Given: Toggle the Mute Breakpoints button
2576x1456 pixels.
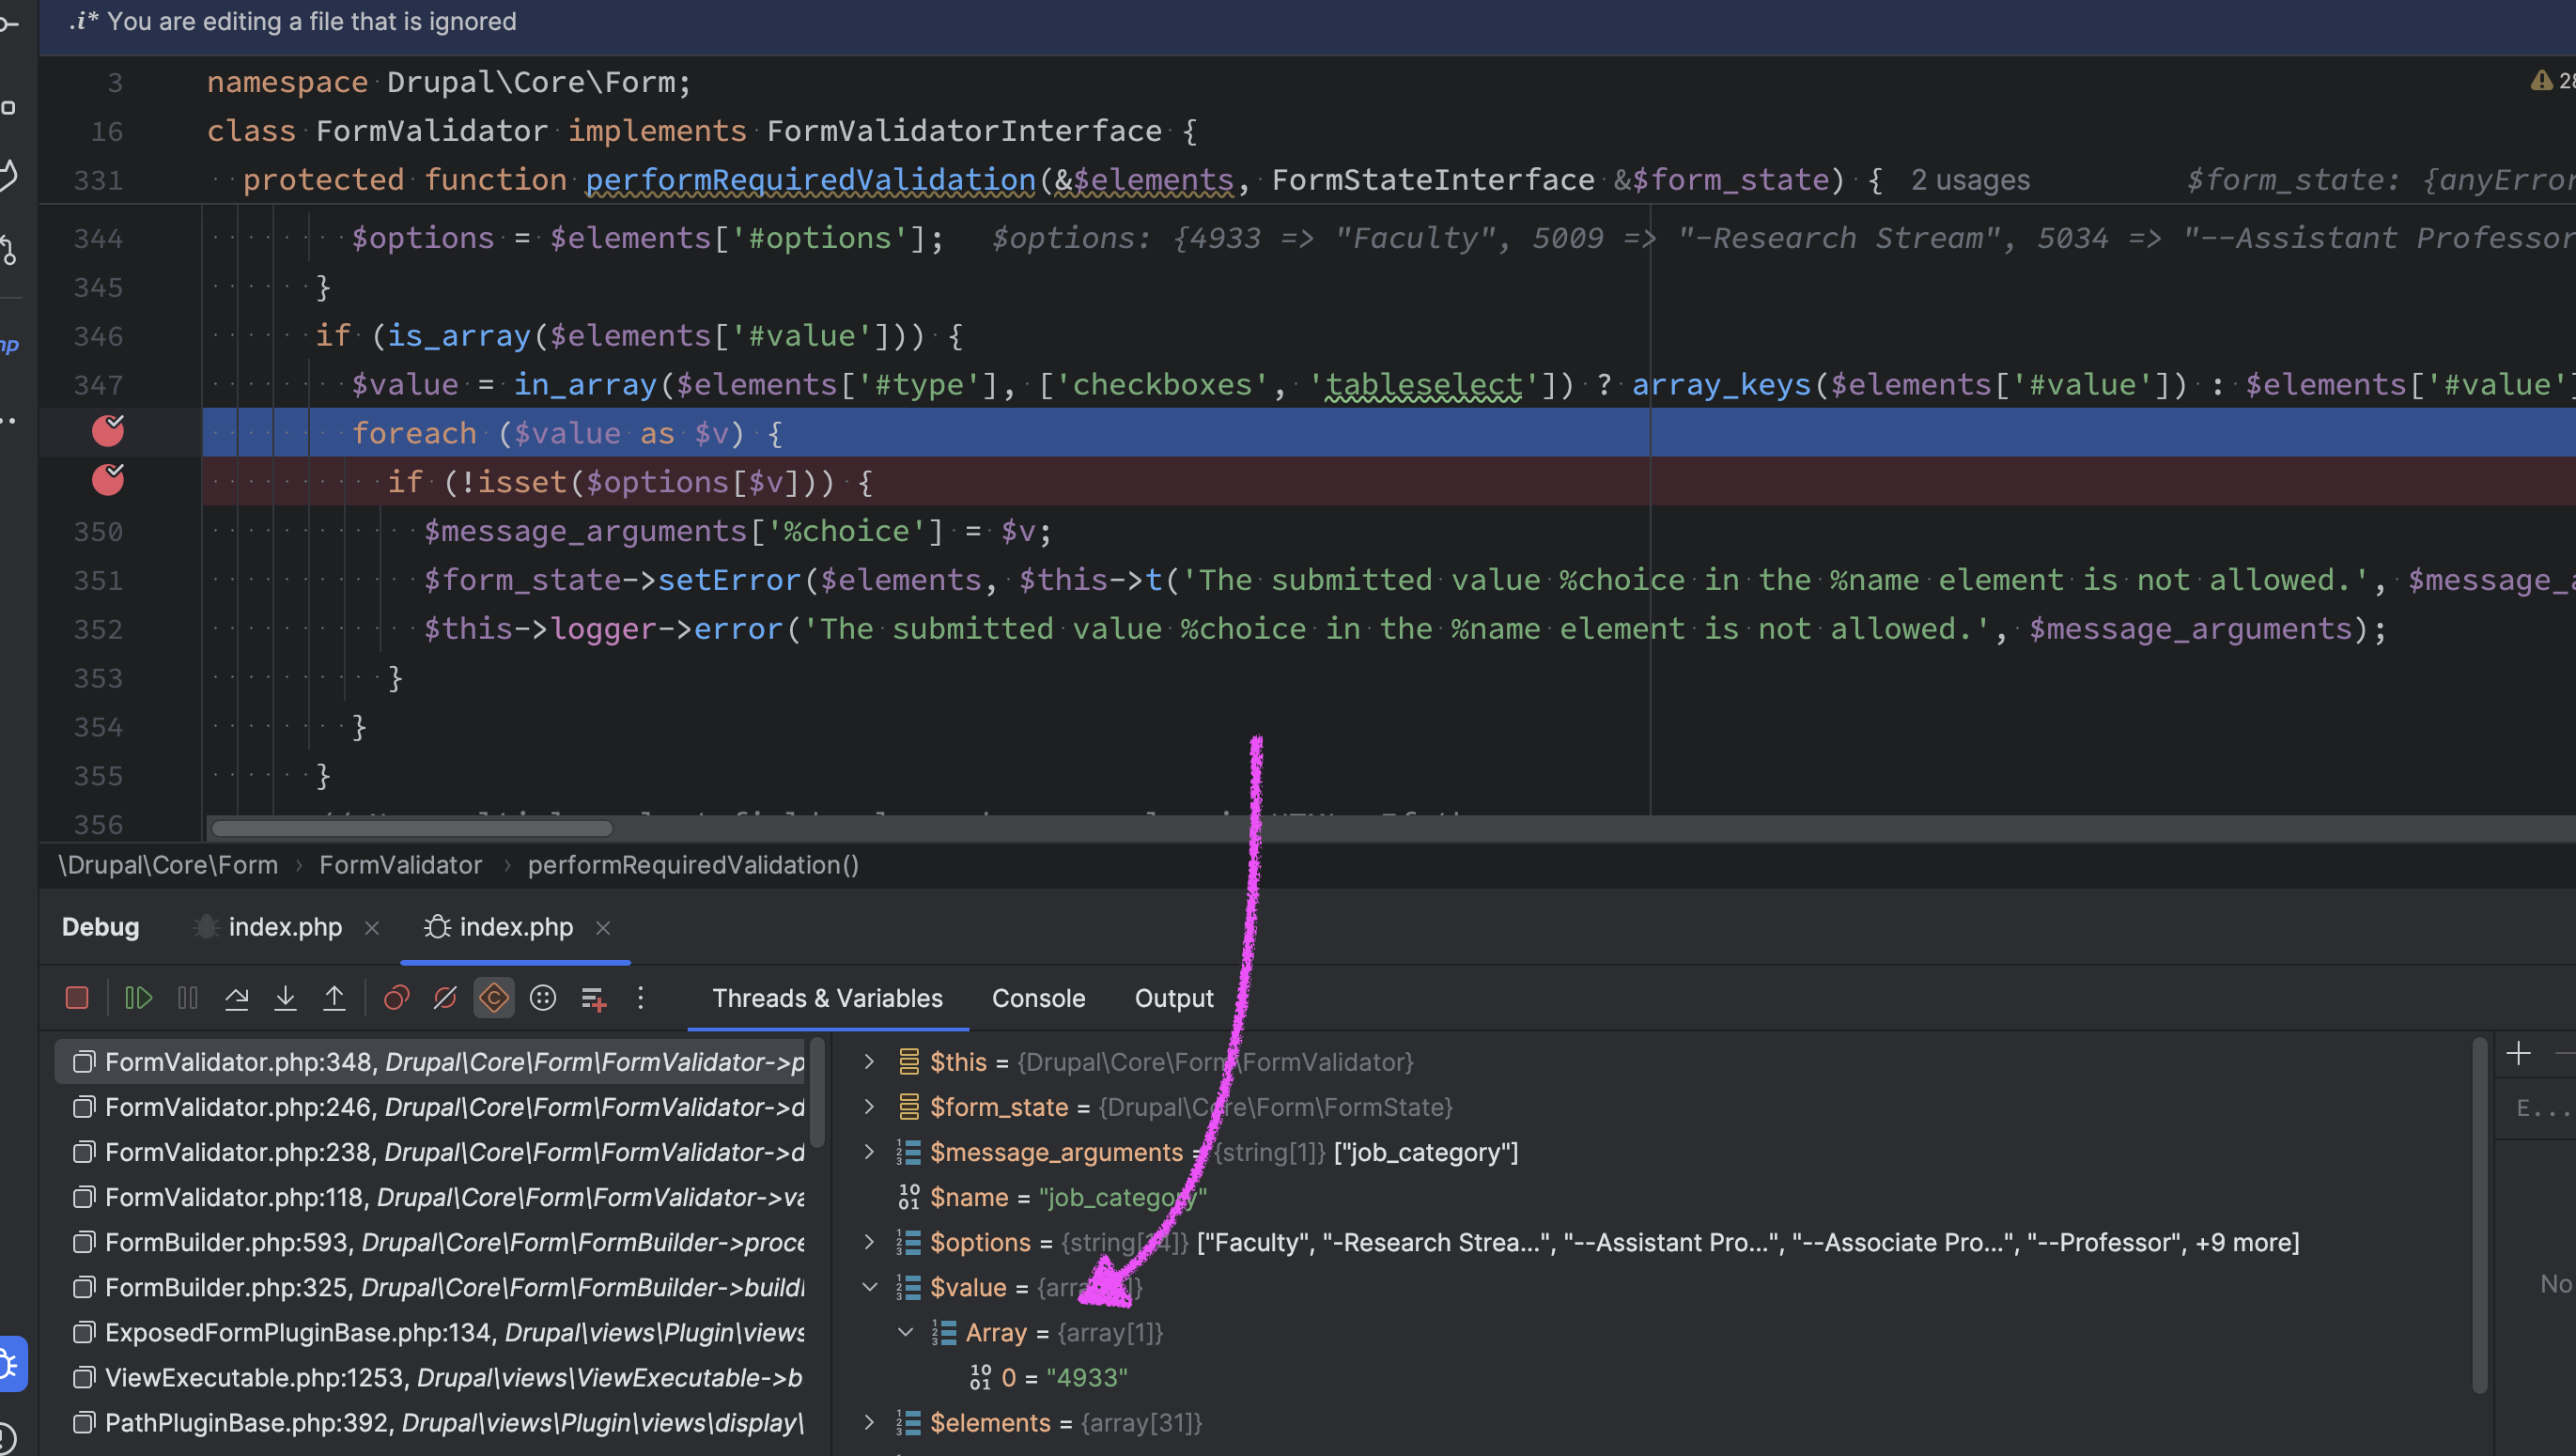Looking at the screenshot, I should (445, 998).
